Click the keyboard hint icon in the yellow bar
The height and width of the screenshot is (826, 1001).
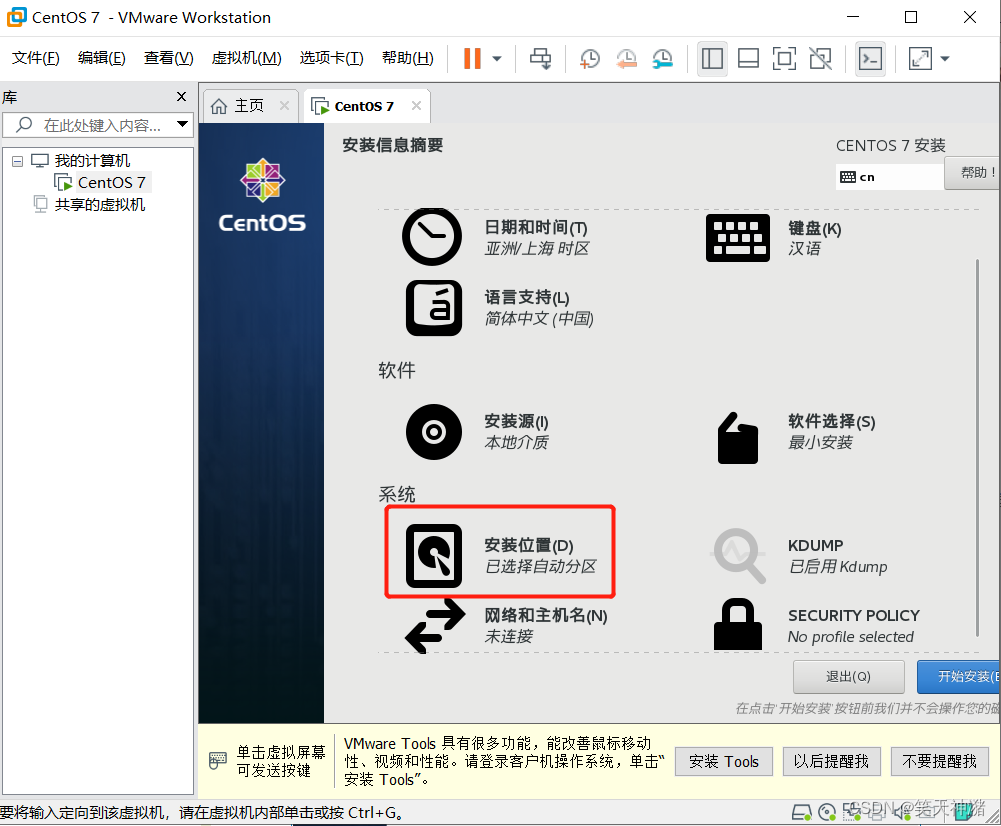218,760
